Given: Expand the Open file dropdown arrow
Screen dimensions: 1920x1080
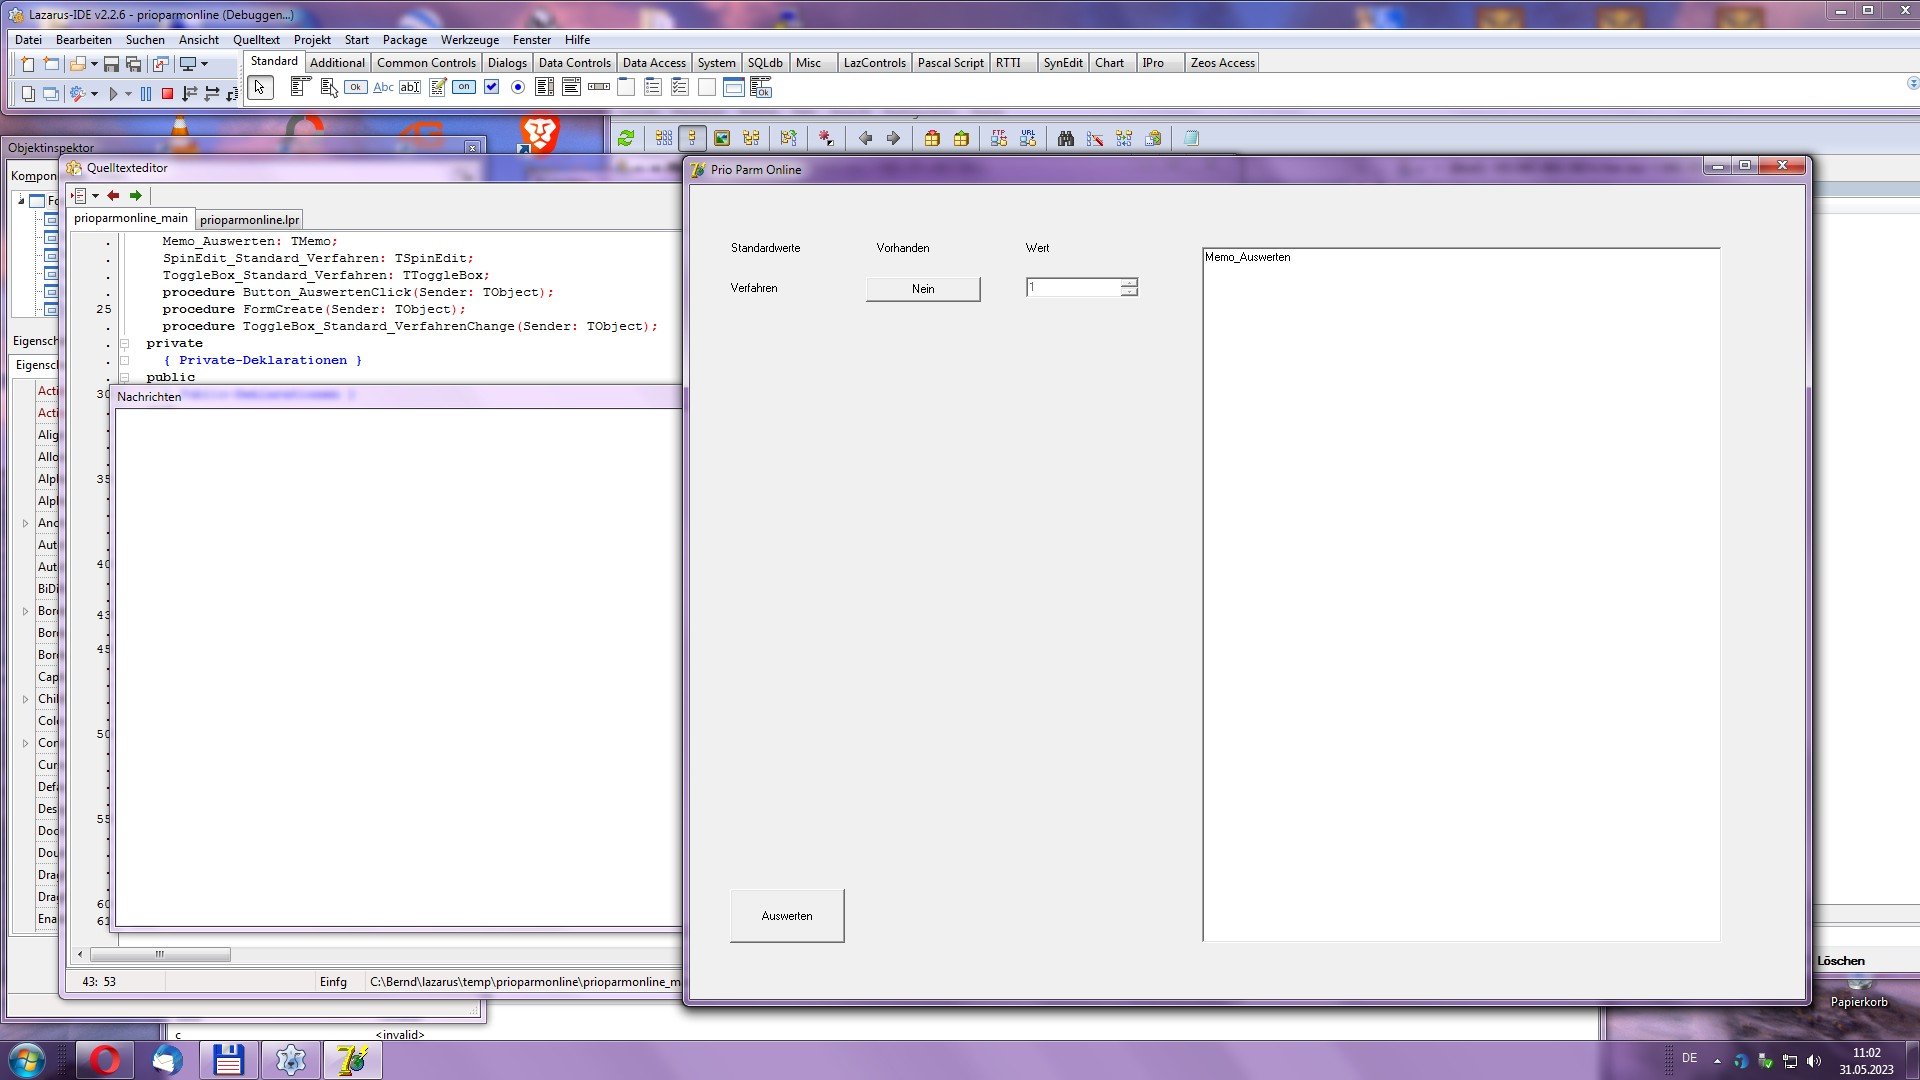Looking at the screenshot, I should [94, 64].
